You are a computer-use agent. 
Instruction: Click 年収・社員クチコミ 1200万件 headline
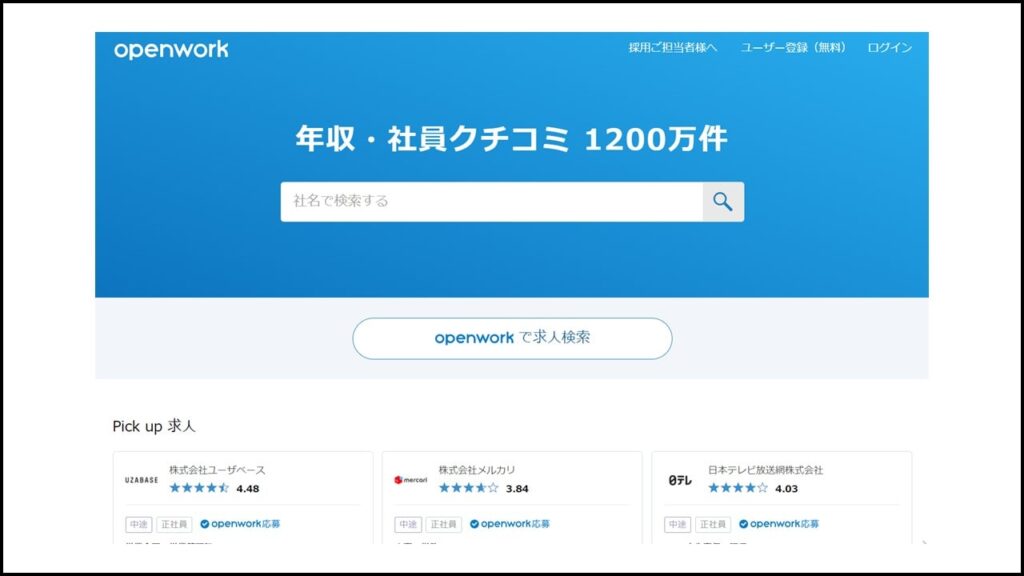click(x=511, y=139)
